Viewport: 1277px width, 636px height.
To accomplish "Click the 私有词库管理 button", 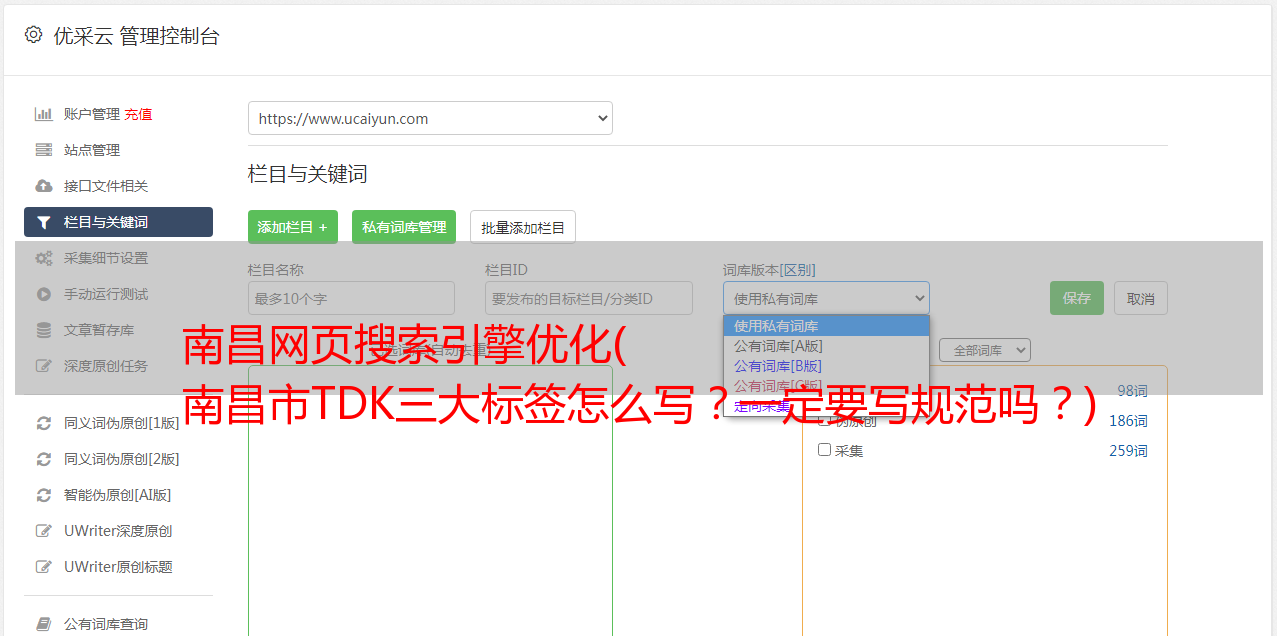I will click(x=404, y=227).
